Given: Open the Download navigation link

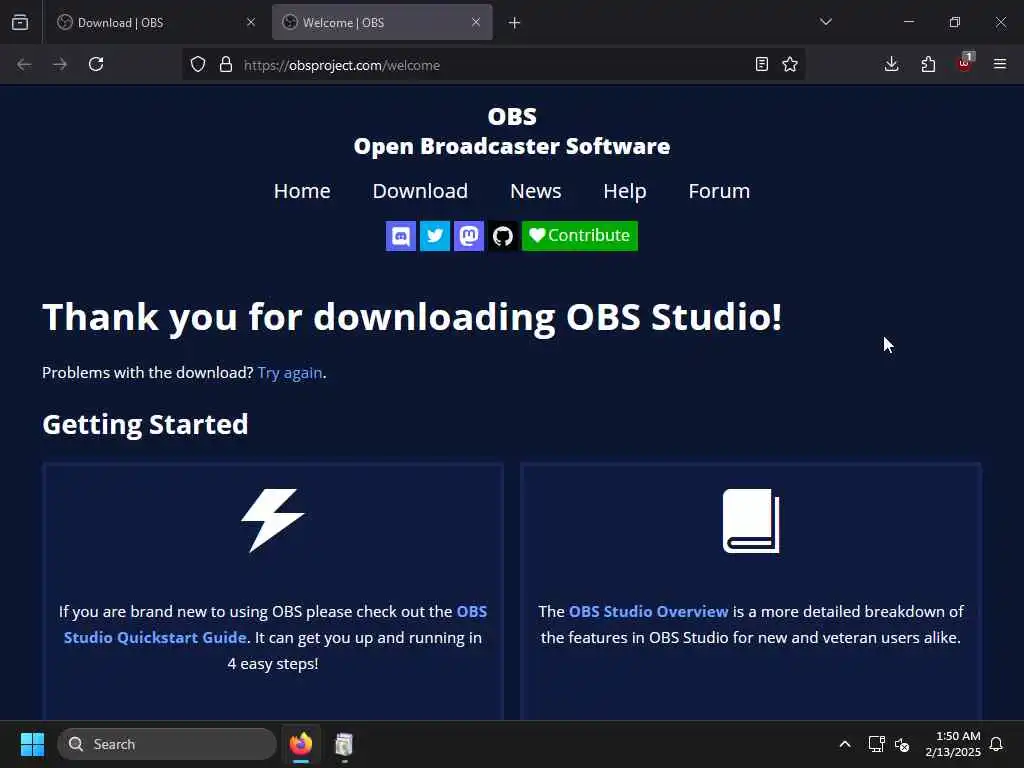Looking at the screenshot, I should pyautogui.click(x=420, y=191).
